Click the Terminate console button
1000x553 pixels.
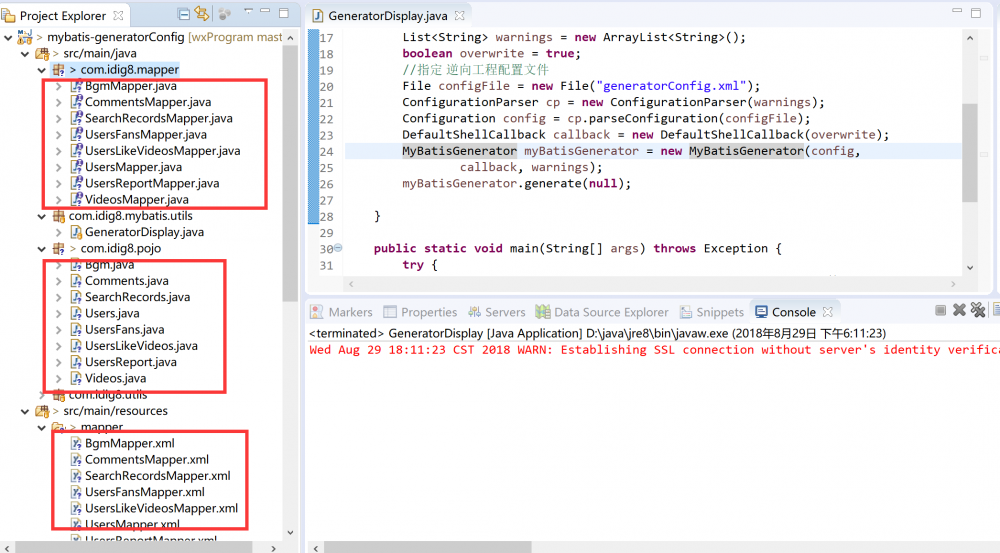[x=940, y=311]
